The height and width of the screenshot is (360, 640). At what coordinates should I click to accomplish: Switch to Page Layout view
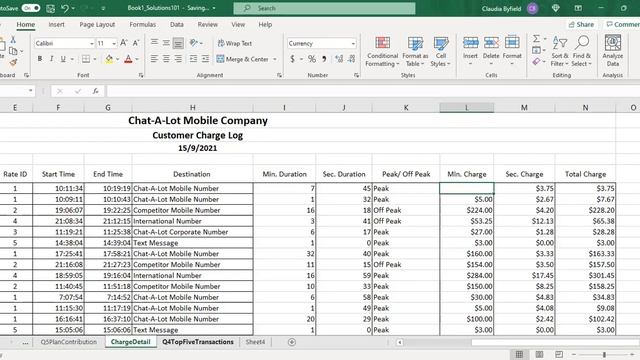point(539,354)
